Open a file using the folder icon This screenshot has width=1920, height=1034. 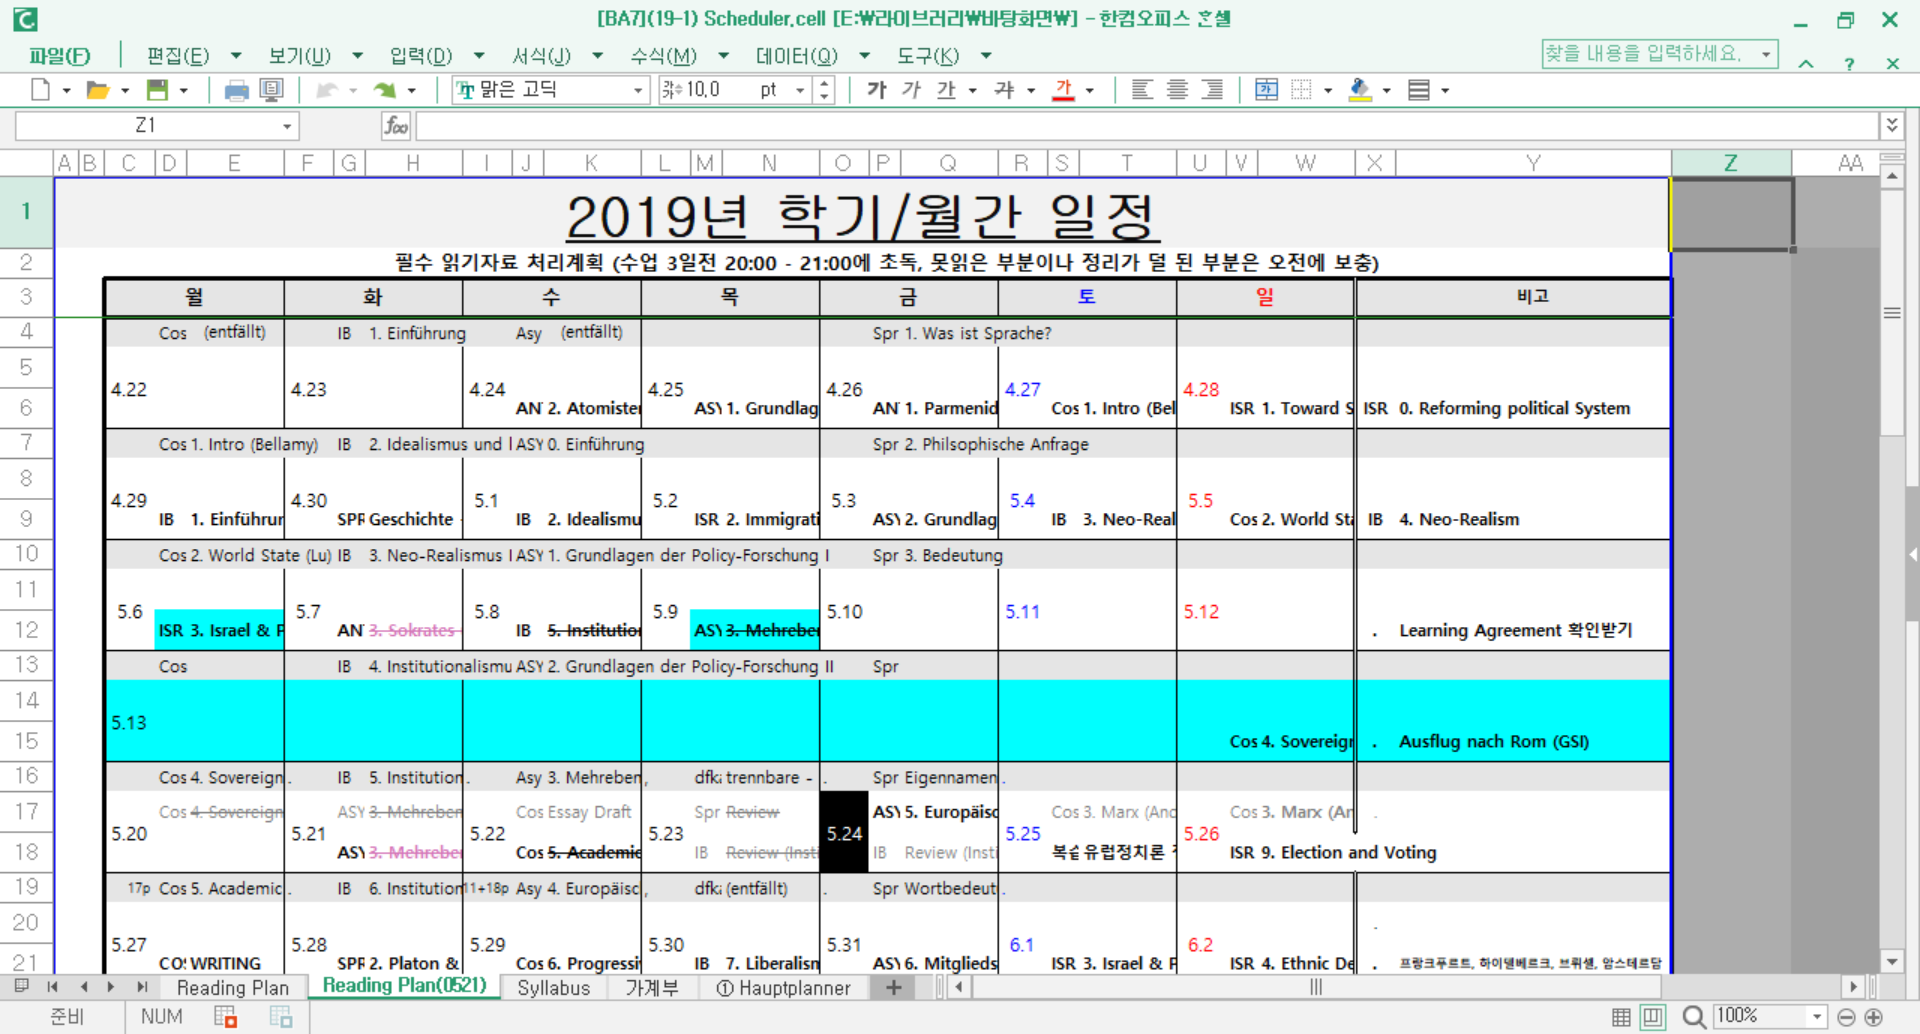(x=97, y=90)
